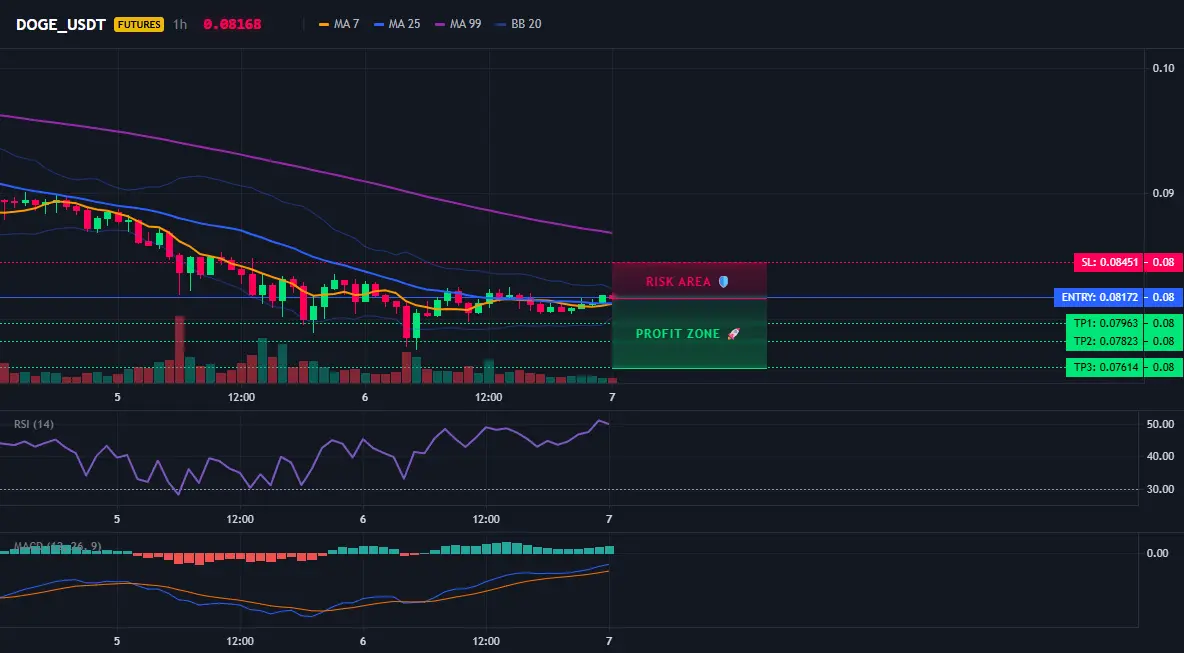Click the current price 0.08168
The image size is (1184, 653).
tap(232, 24)
